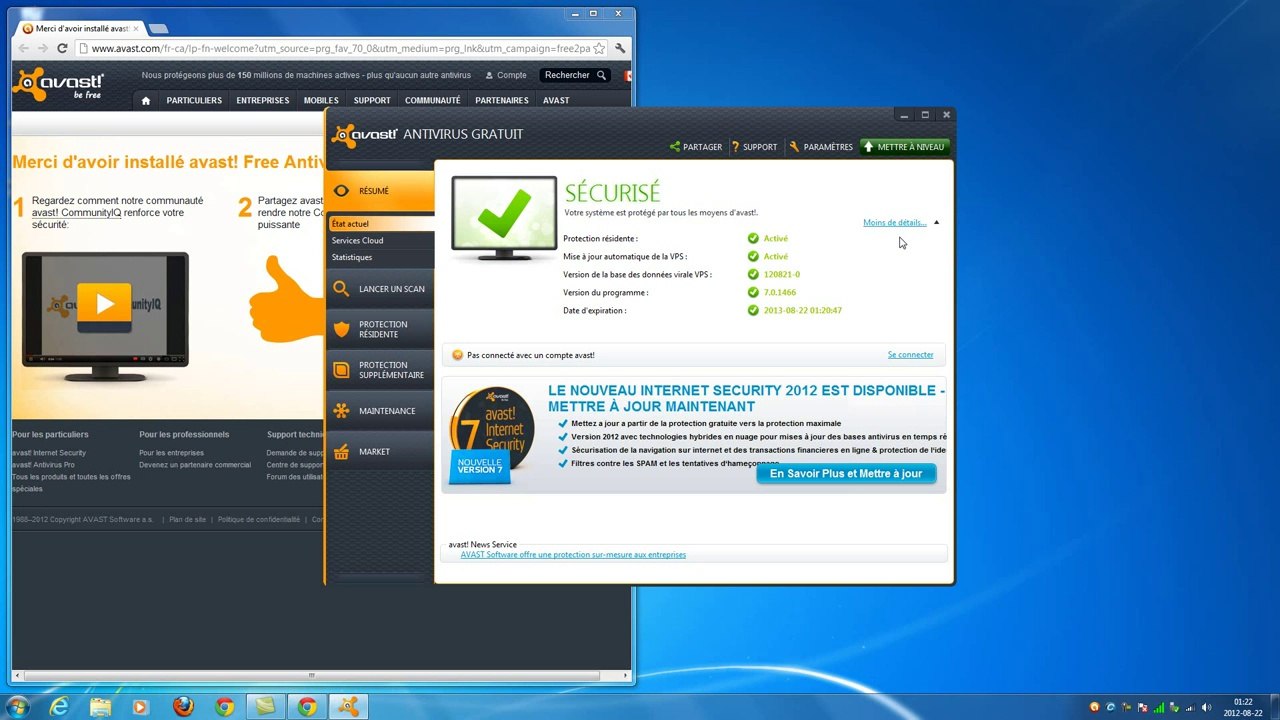
Task: Open Lancer un scan section
Action: [379, 289]
